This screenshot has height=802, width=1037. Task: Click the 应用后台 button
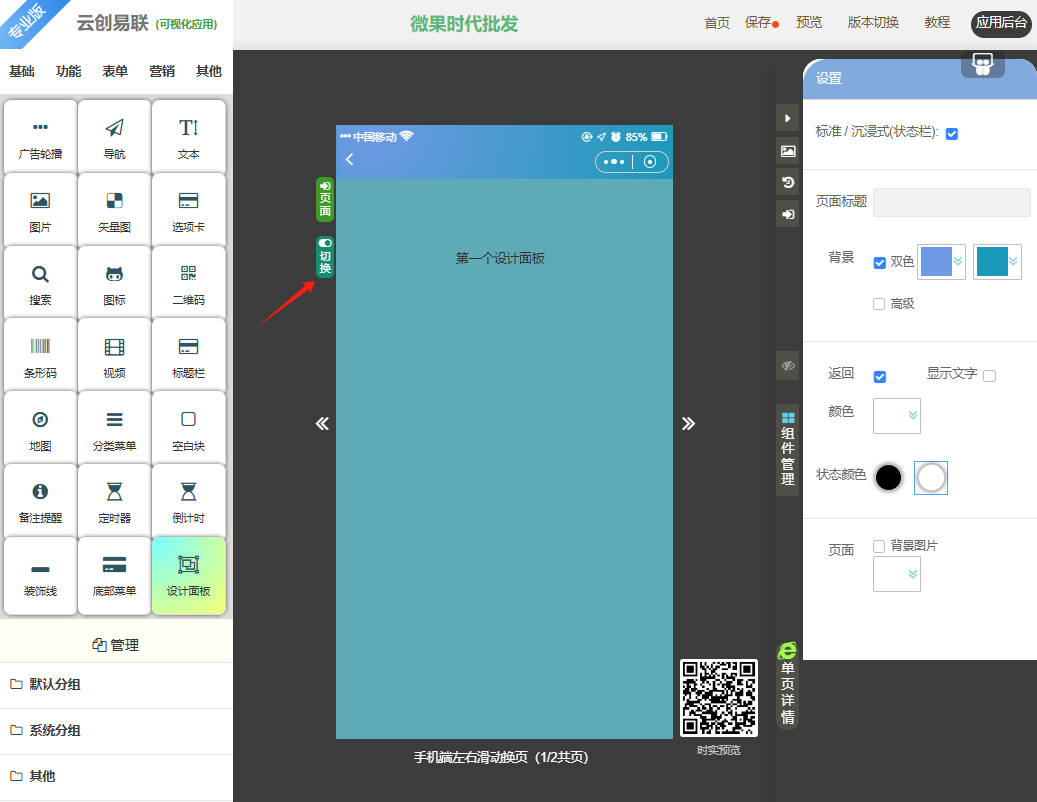point(1001,24)
